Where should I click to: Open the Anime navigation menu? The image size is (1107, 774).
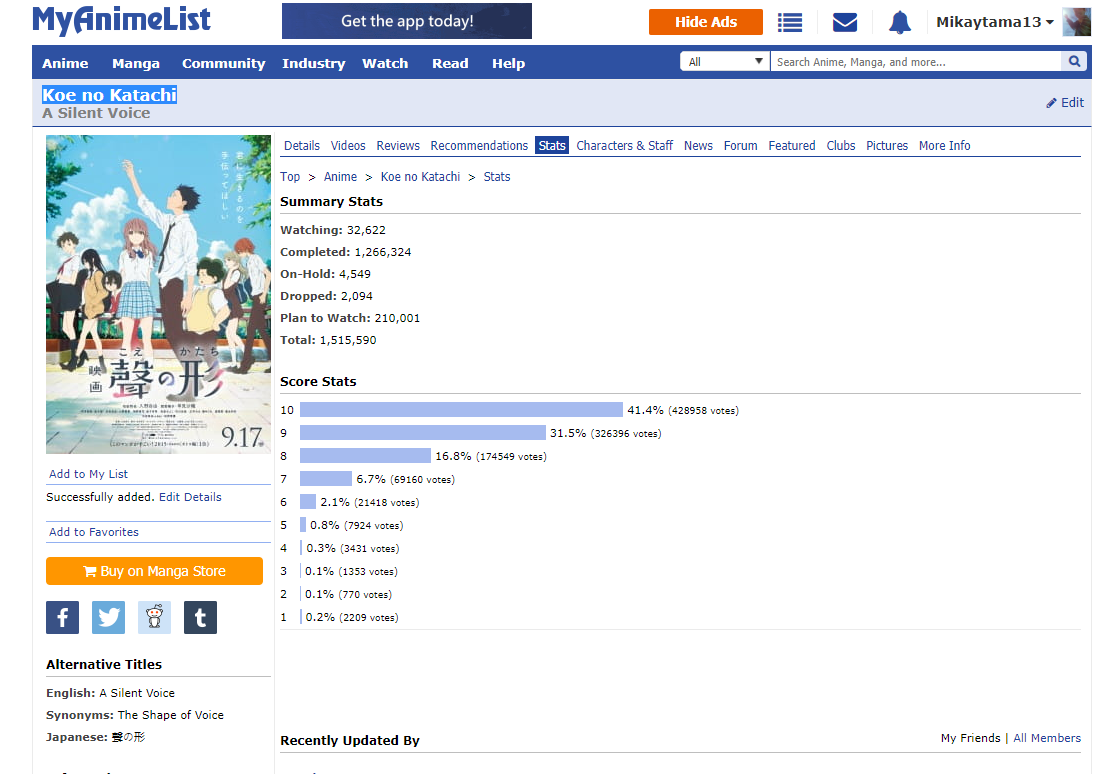point(65,63)
